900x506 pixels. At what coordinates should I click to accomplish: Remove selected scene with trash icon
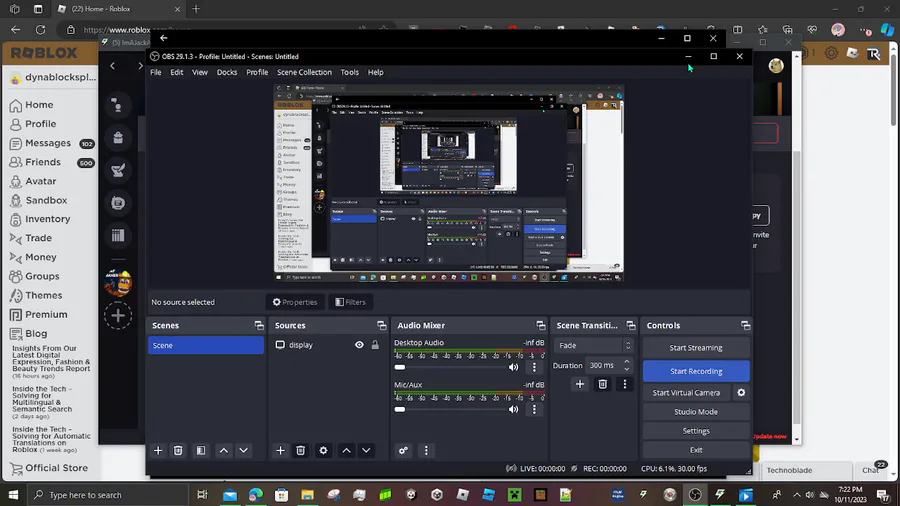178,450
